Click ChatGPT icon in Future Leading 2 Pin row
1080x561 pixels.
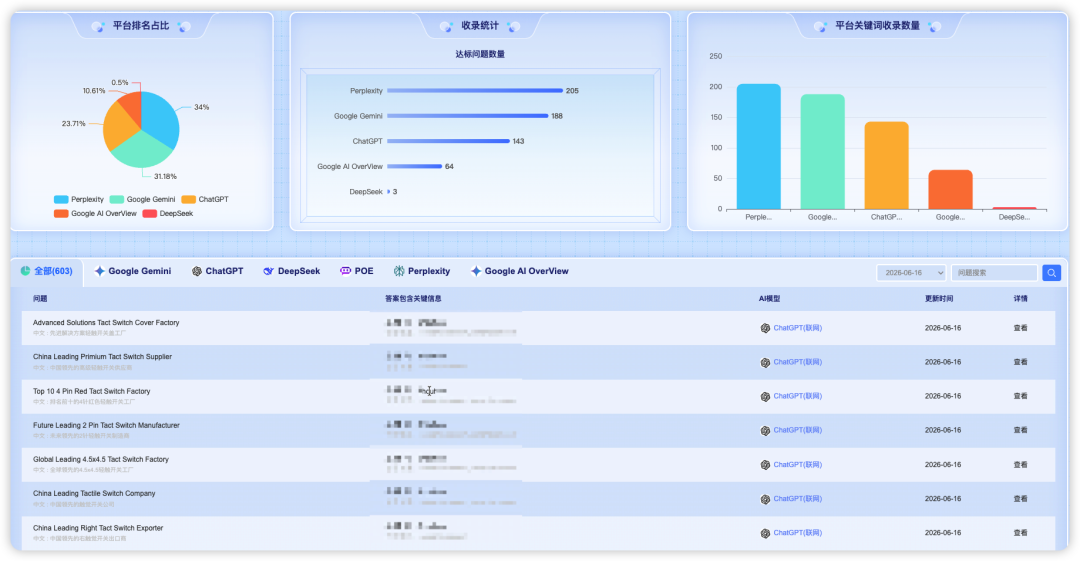click(765, 431)
